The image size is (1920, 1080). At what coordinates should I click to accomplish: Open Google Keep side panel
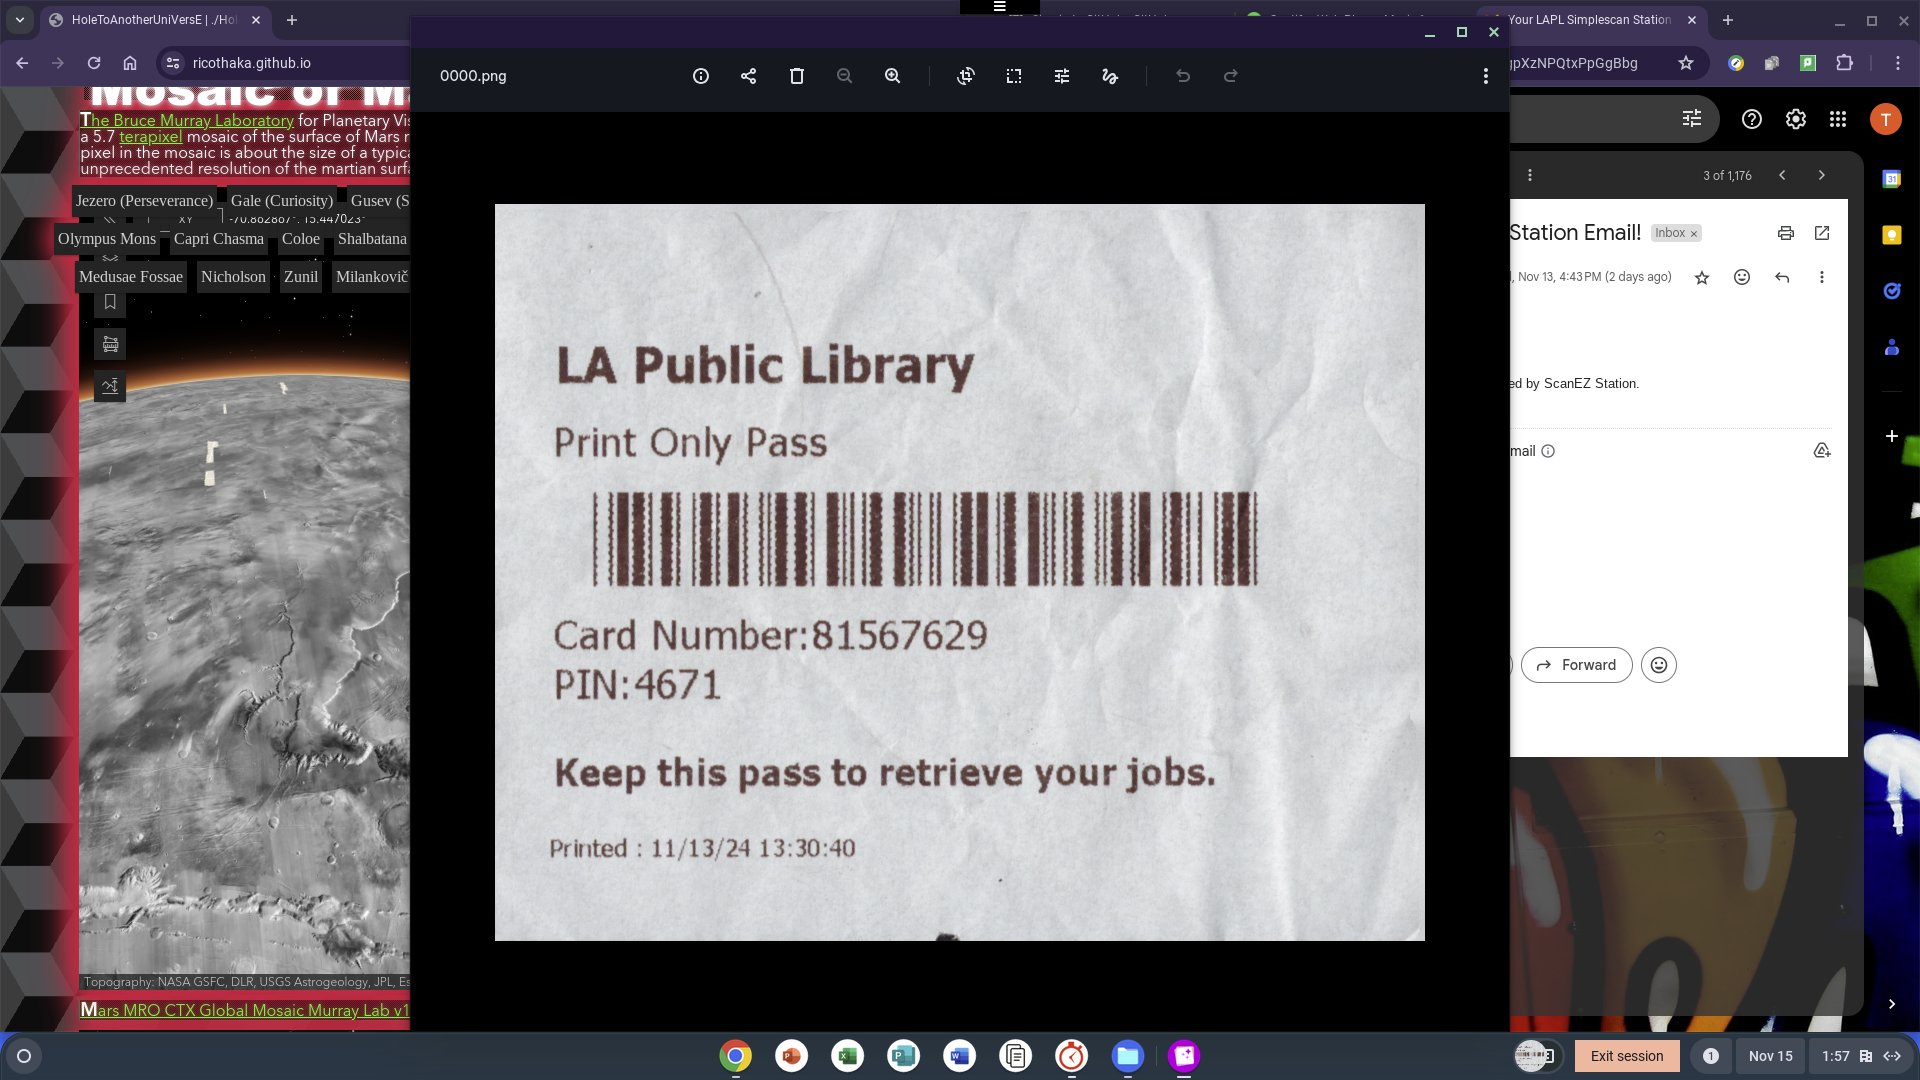[x=1892, y=235]
